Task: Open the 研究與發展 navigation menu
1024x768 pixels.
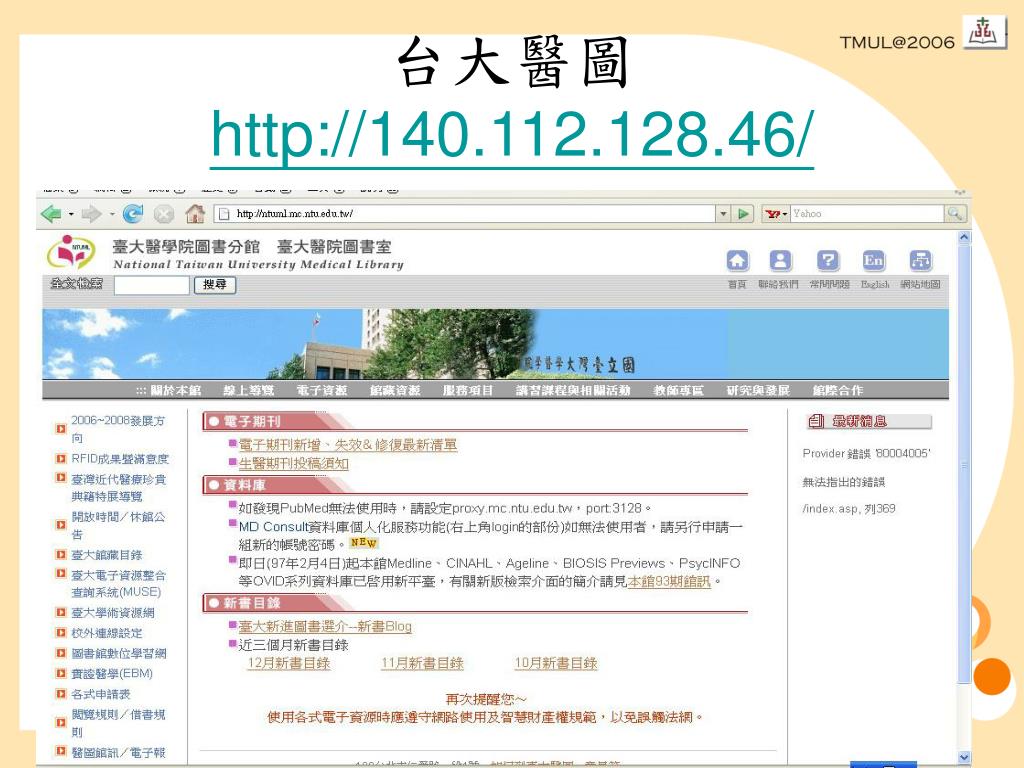Action: (758, 391)
